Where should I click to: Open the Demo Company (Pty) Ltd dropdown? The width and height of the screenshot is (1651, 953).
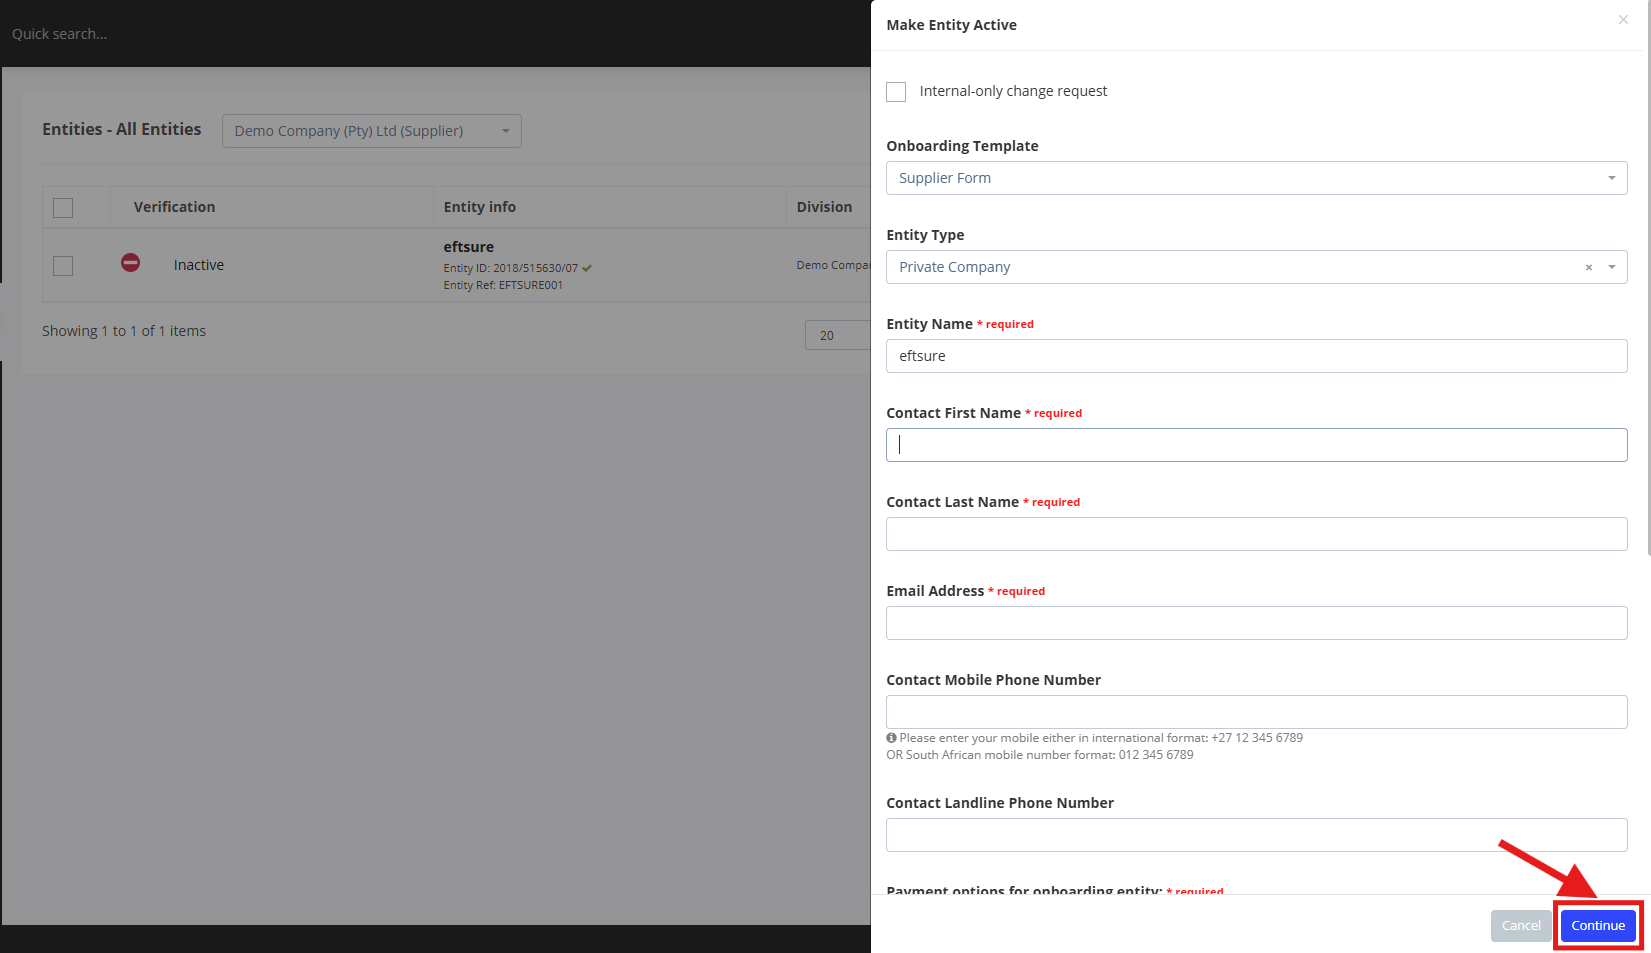point(371,131)
